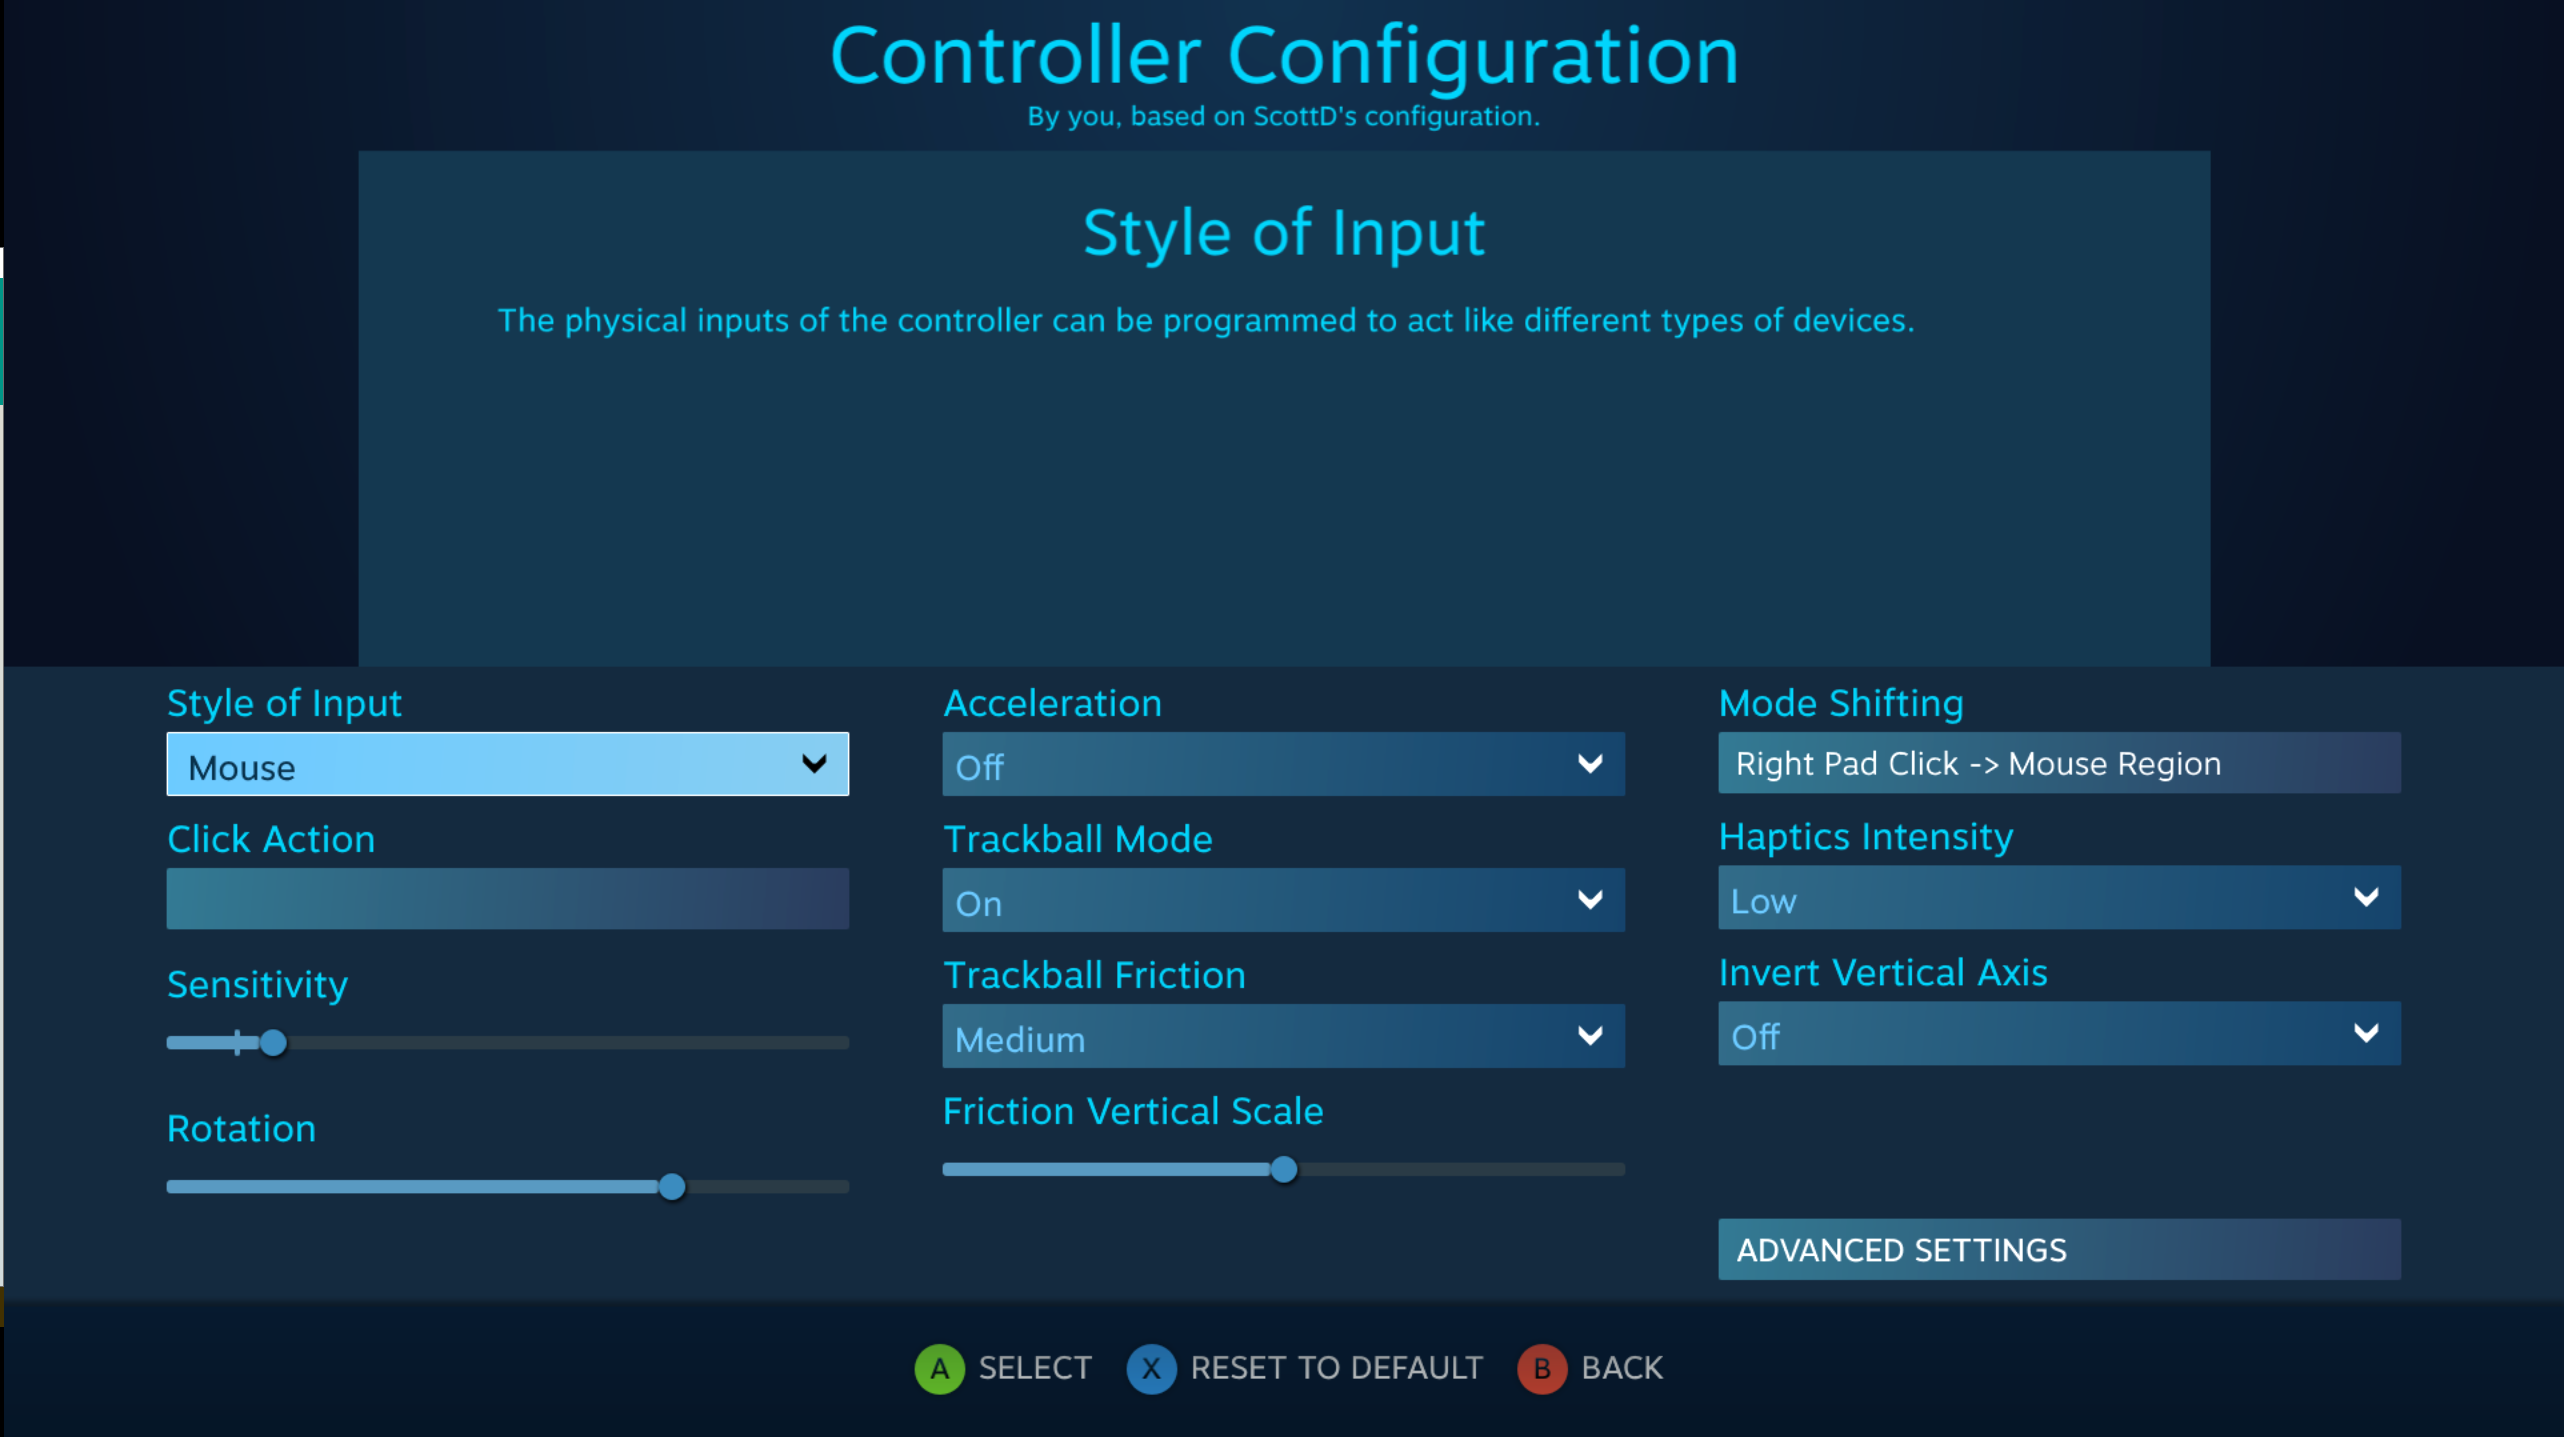Click the Style of Input chevron arrow
This screenshot has width=2564, height=1437.
(814, 764)
